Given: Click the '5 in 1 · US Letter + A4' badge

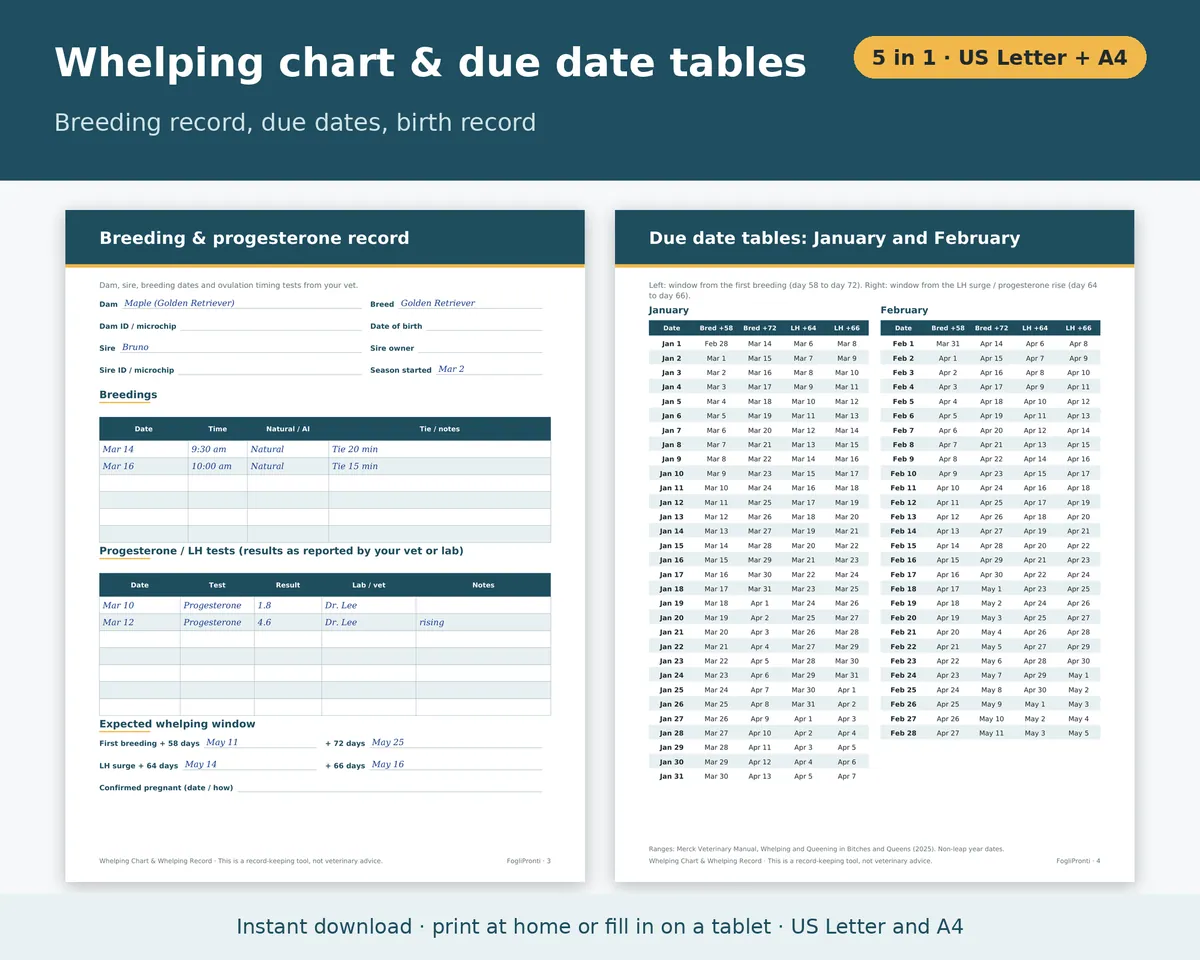Looking at the screenshot, I should pos(999,57).
